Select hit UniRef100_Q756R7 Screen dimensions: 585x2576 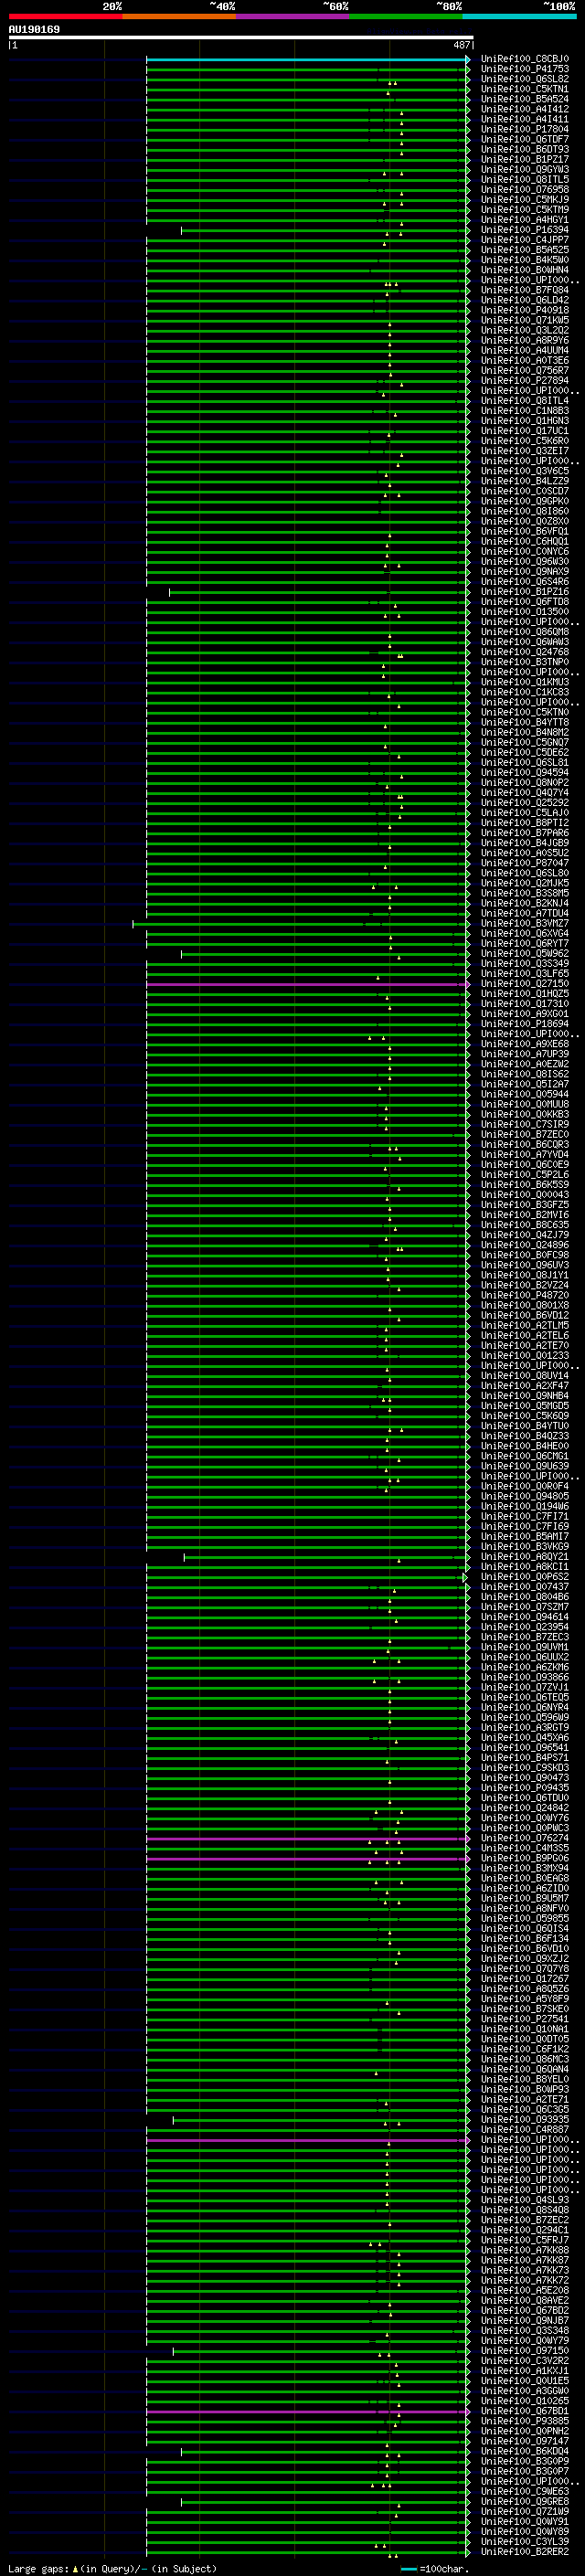pos(525,371)
